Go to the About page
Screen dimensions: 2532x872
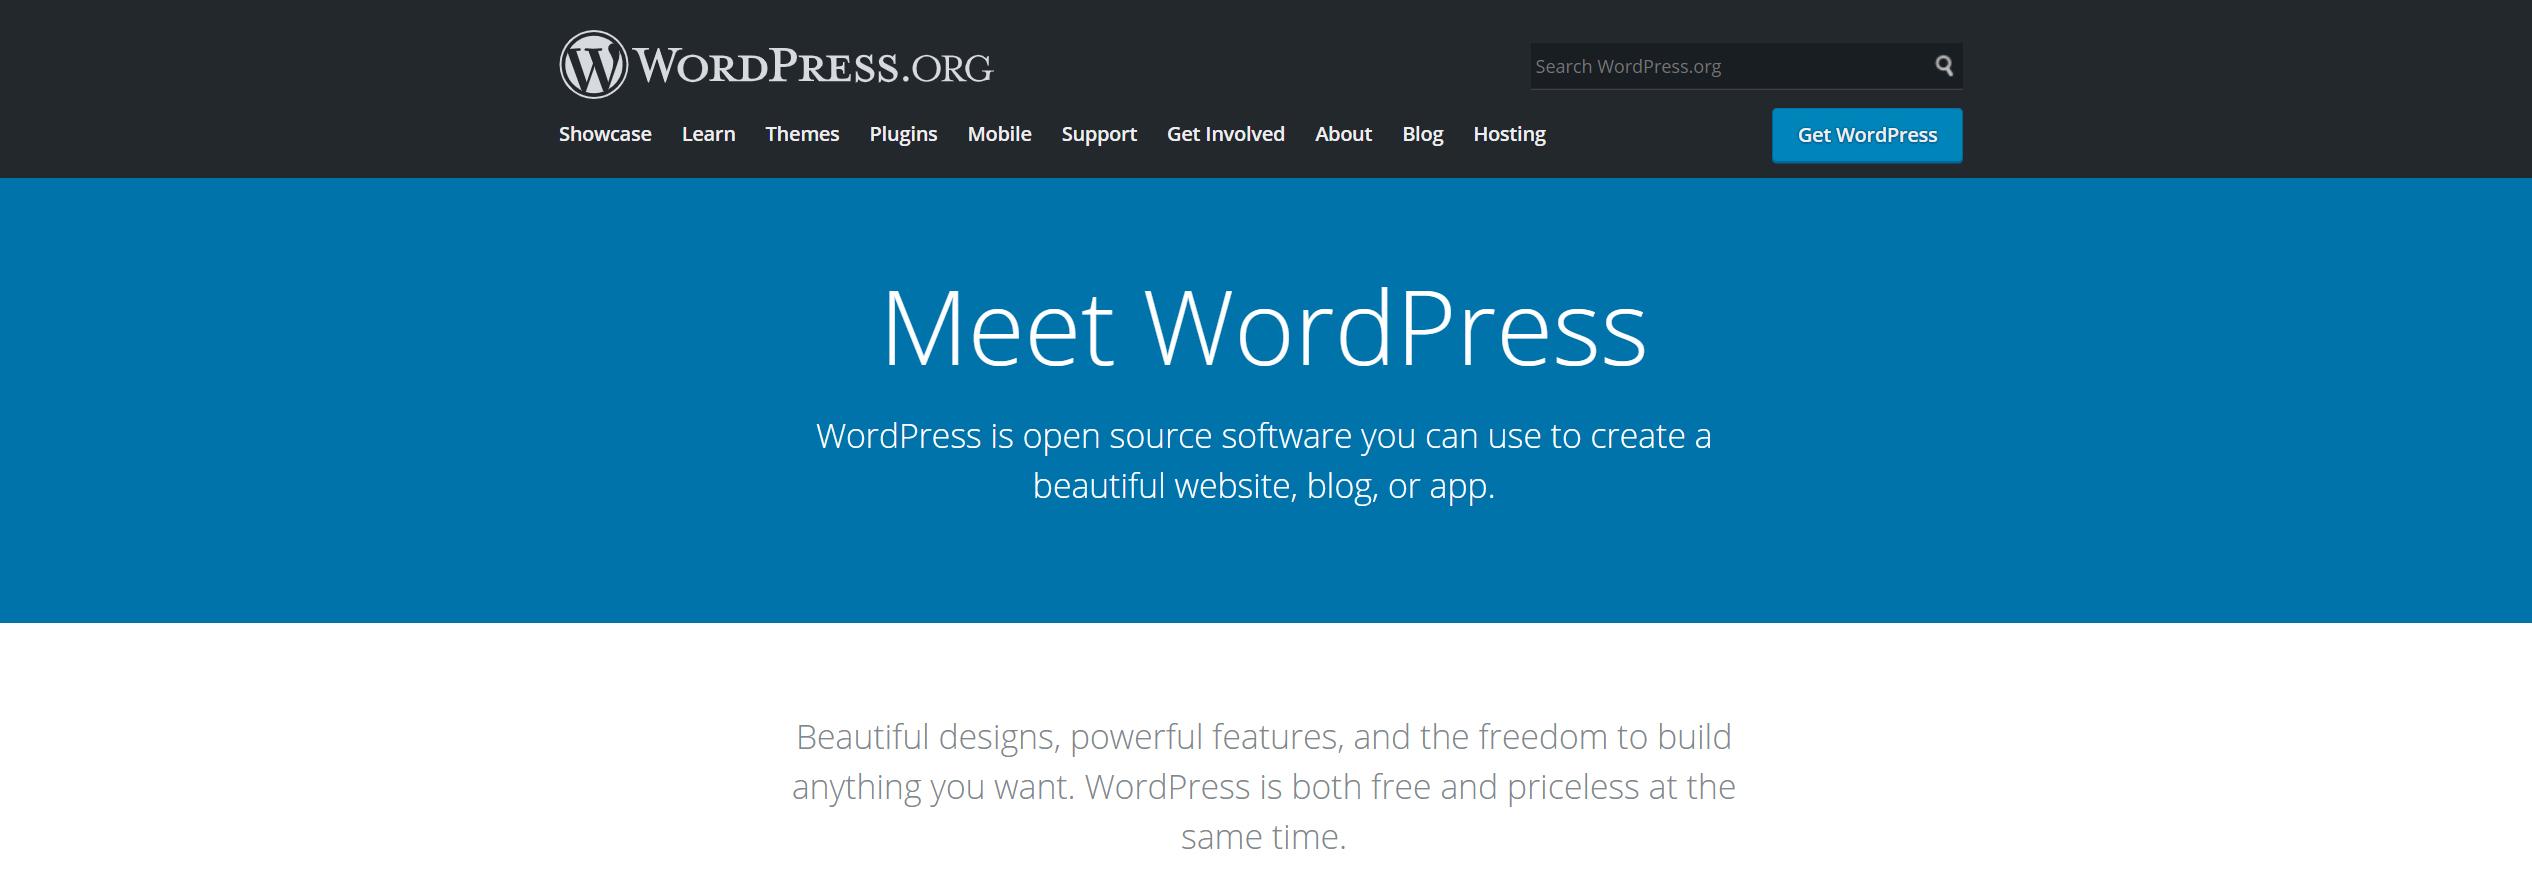pos(1343,134)
